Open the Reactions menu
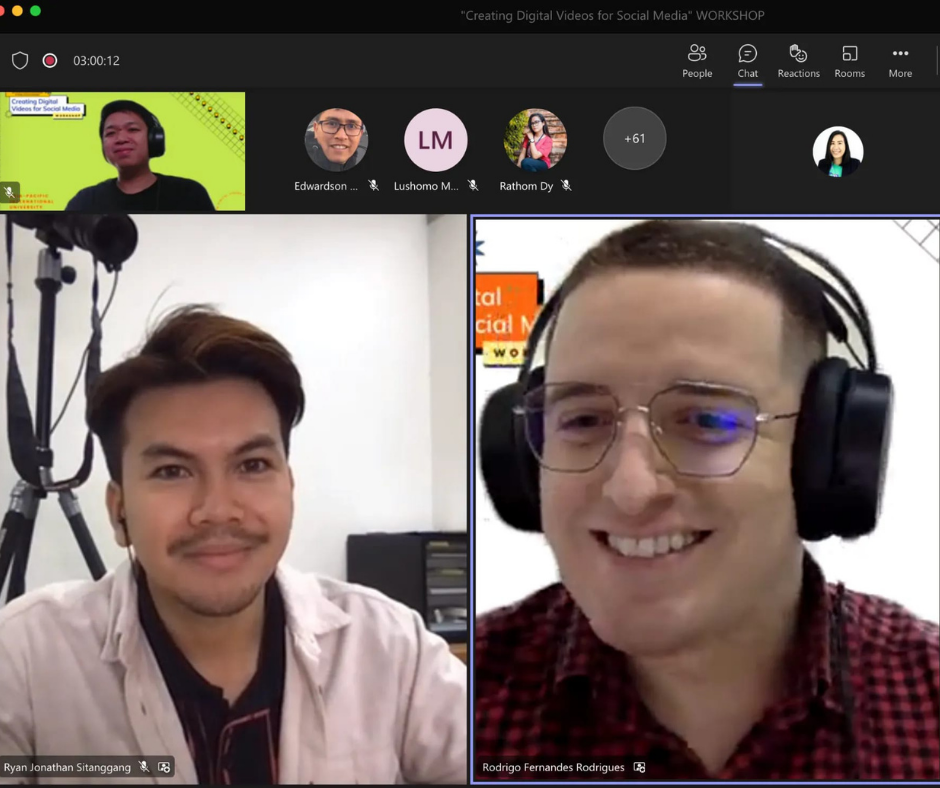Viewport: 940px width, 788px height. click(x=798, y=61)
